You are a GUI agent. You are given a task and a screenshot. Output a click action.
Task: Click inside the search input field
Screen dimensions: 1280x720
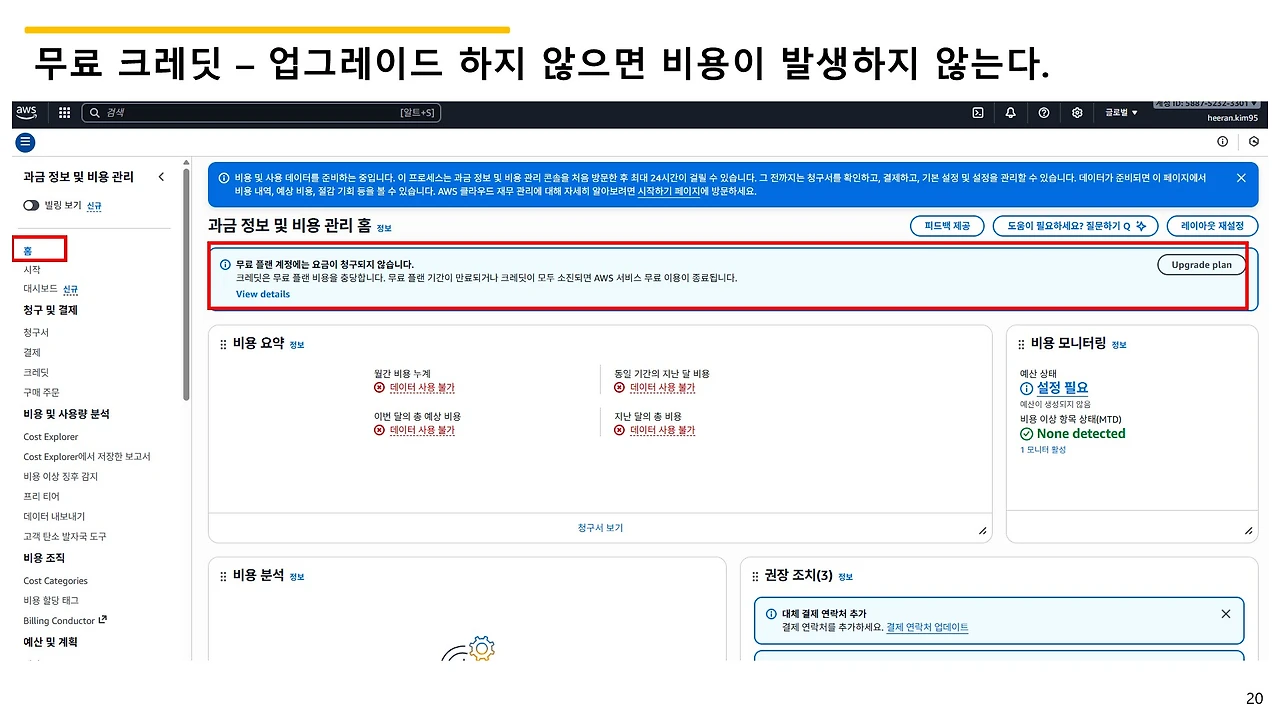coord(260,112)
